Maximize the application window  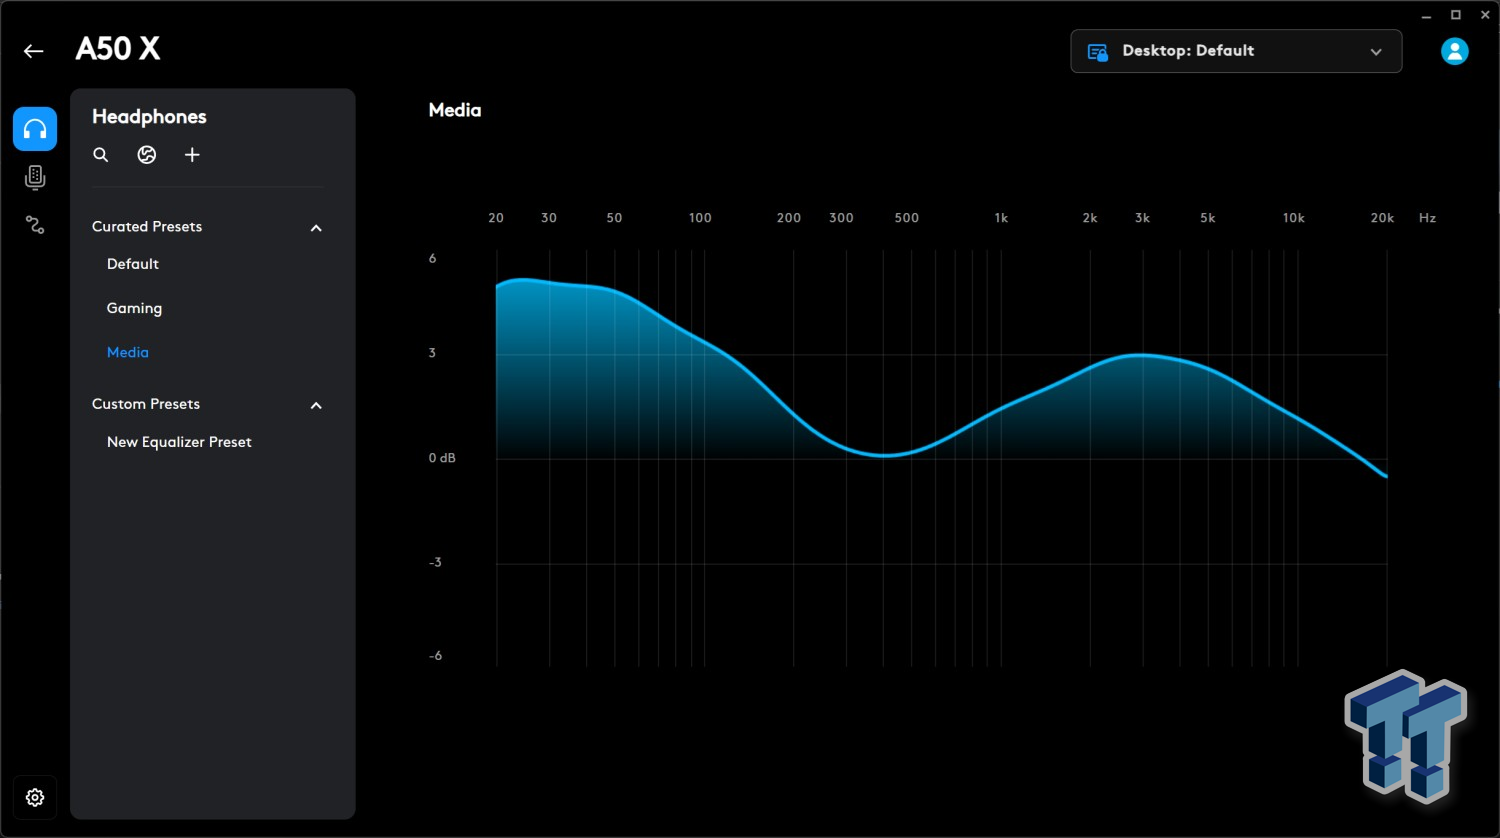(1456, 14)
